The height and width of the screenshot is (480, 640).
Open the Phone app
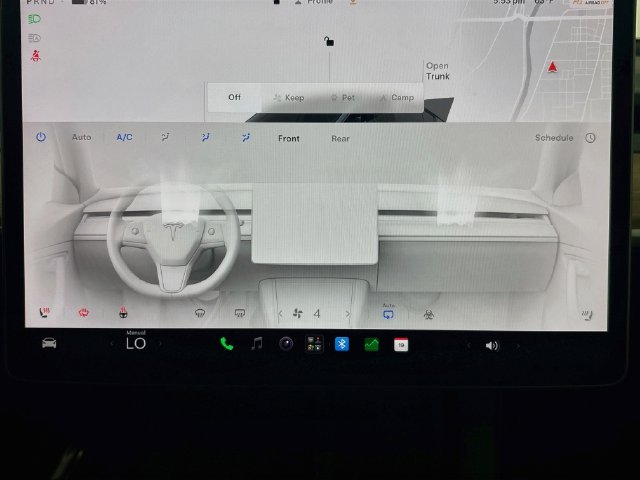point(227,344)
